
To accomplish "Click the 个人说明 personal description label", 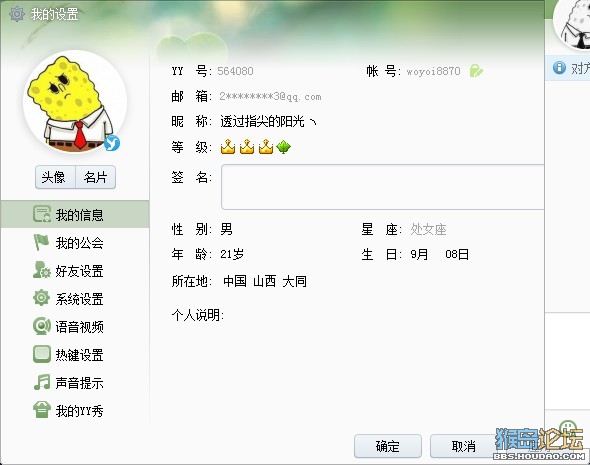I will [198, 315].
